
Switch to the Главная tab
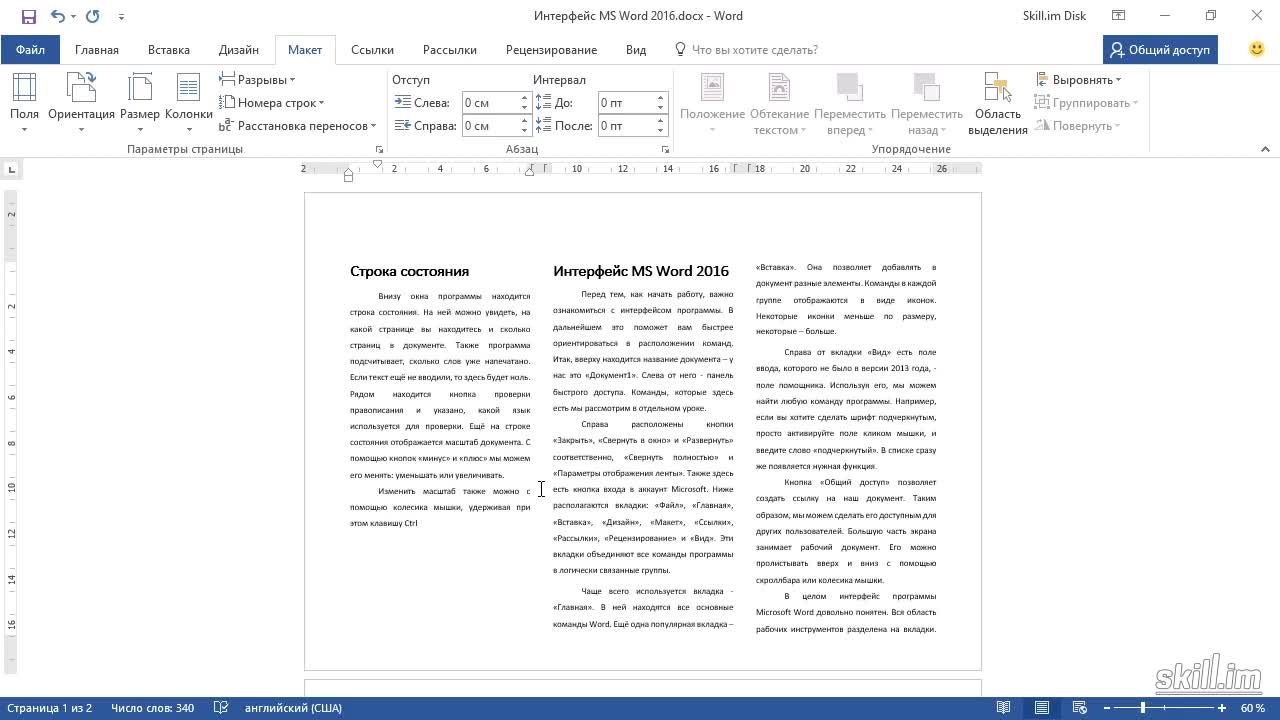pyautogui.click(x=97, y=50)
